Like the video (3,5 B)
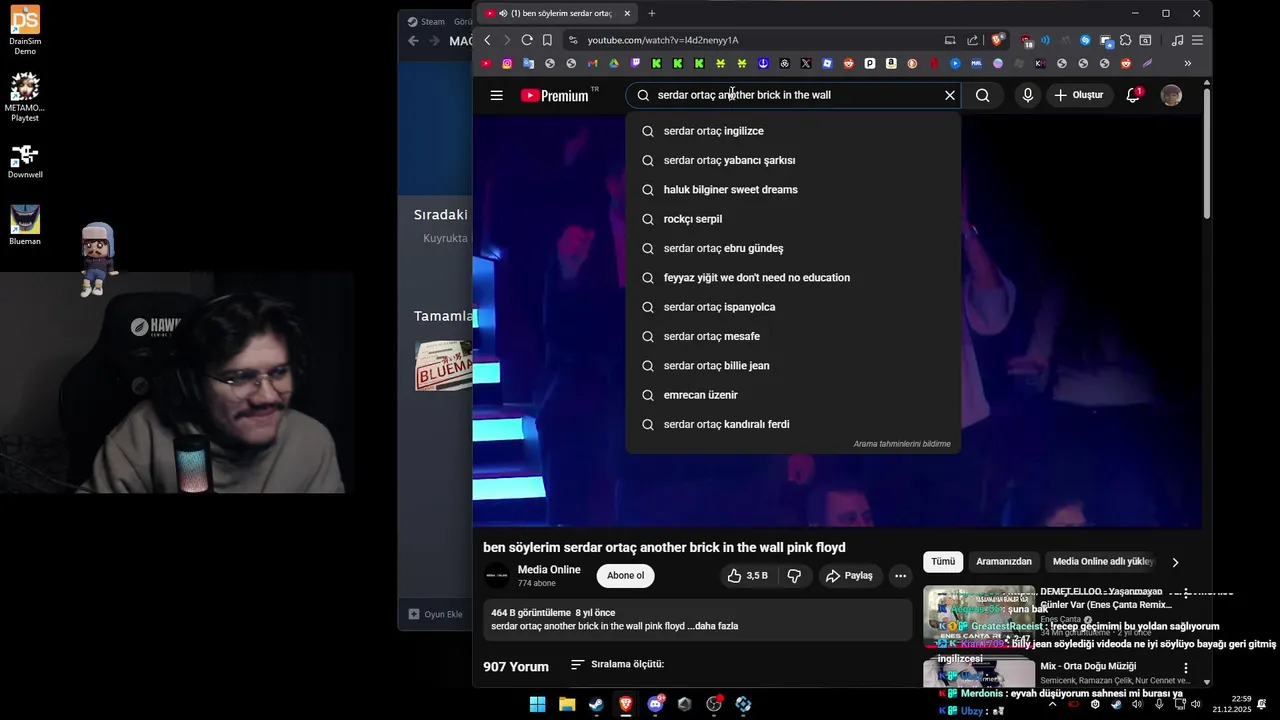Screen dimensions: 1280x720 coord(748,576)
